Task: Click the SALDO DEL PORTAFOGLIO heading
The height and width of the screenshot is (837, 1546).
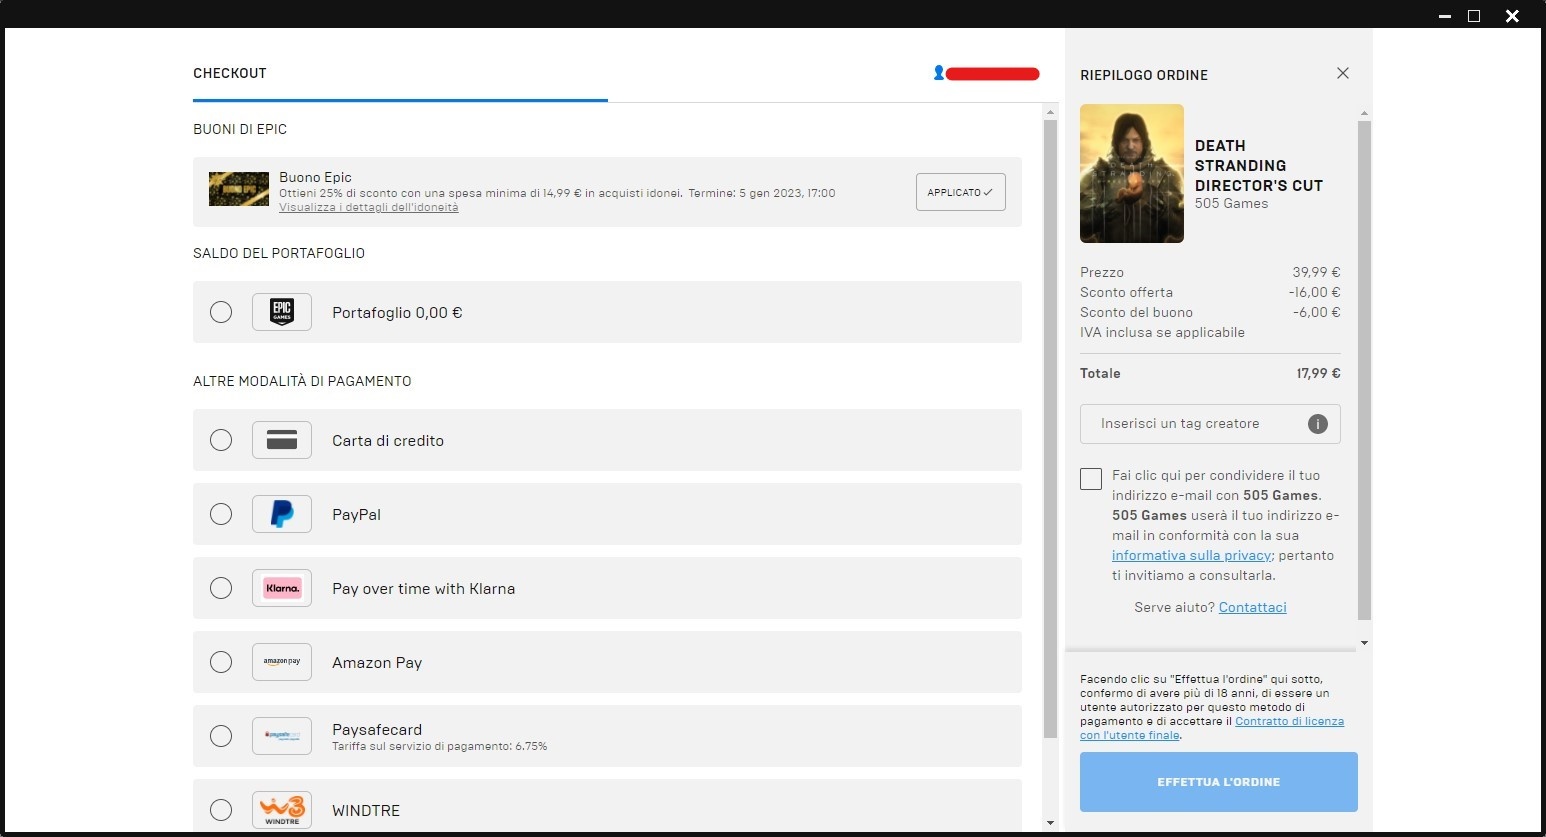Action: pos(279,253)
